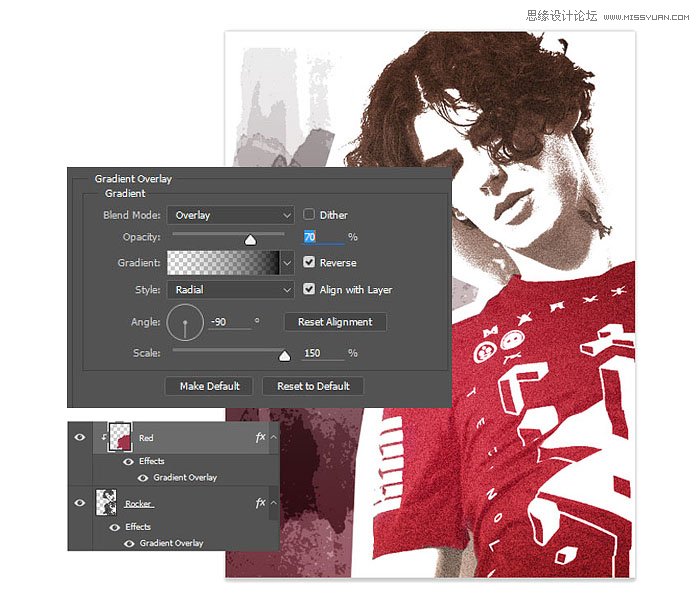Image resolution: width=700 pixels, height=604 pixels.
Task: Open the Blend Mode dropdown set to Overlay
Action: click(x=230, y=215)
